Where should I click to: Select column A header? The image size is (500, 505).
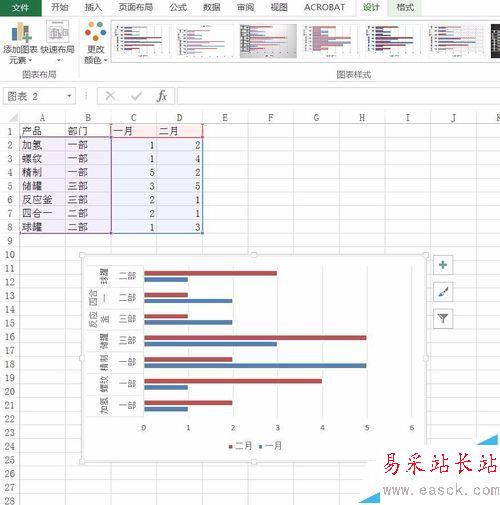(42, 118)
